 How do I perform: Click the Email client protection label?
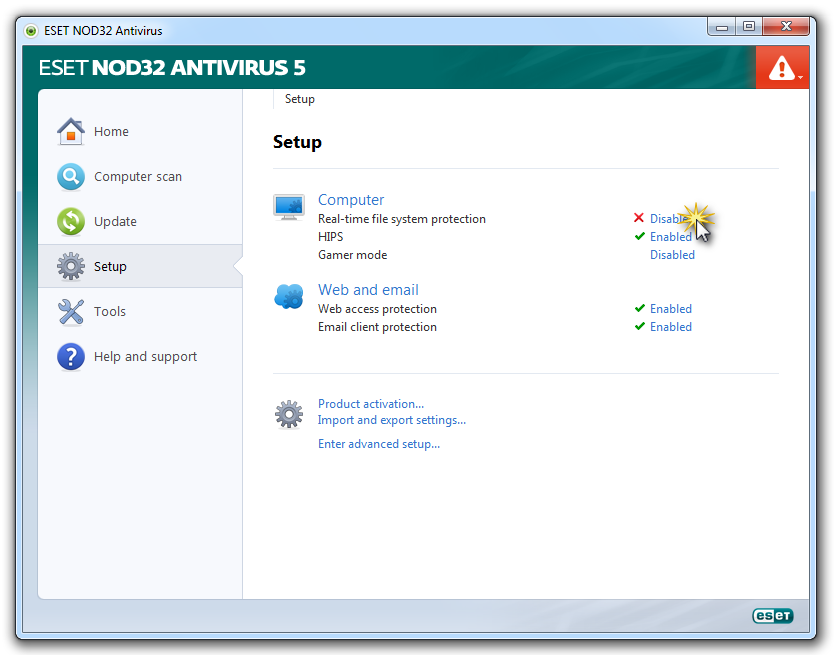point(377,327)
